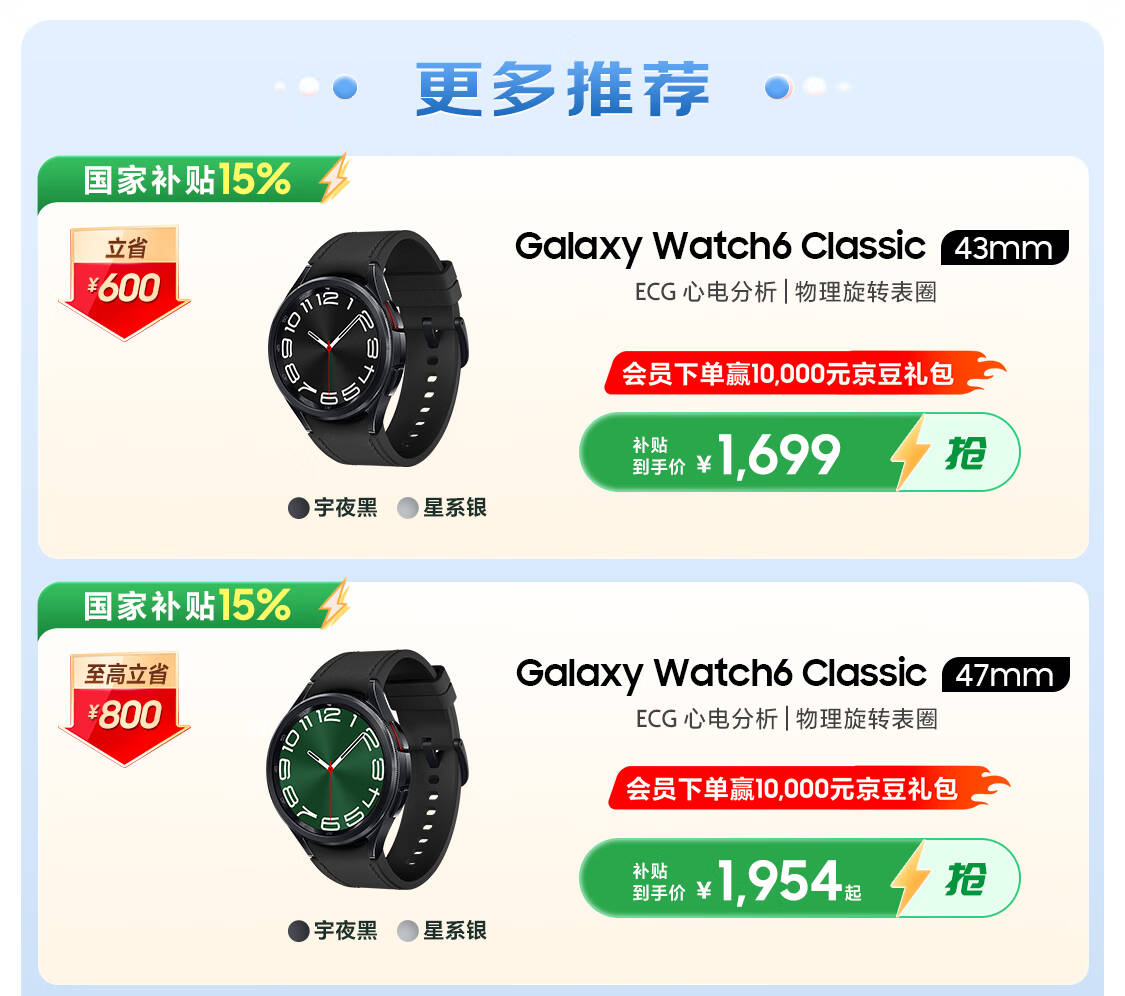This screenshot has height=996, width=1125.
Task: Click the 43mm size label
Action: click(1004, 248)
